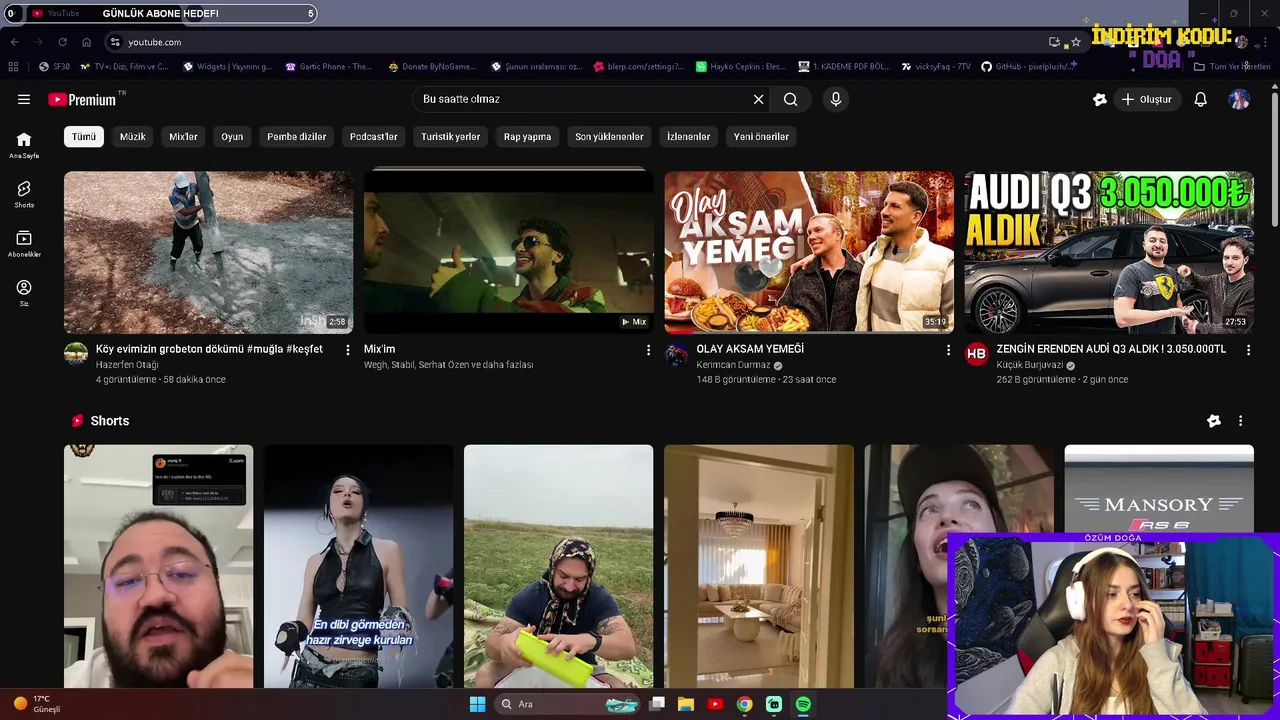This screenshot has width=1280, height=720.
Task: Open Siz (You) page in sidebar
Action: pos(24,292)
